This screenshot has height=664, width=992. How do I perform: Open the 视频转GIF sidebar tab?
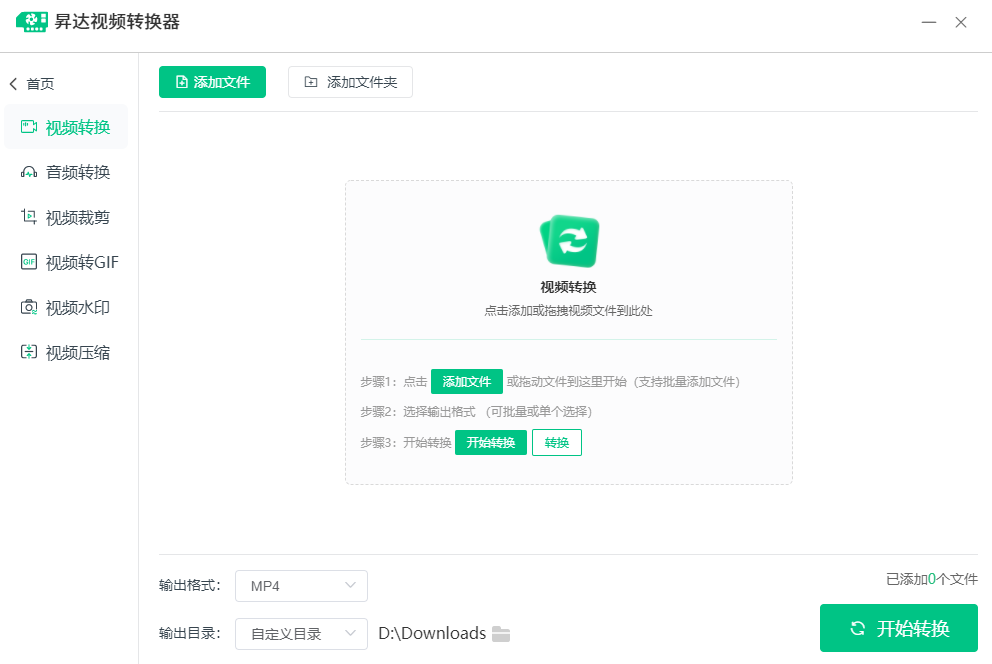pyautogui.click(x=82, y=262)
